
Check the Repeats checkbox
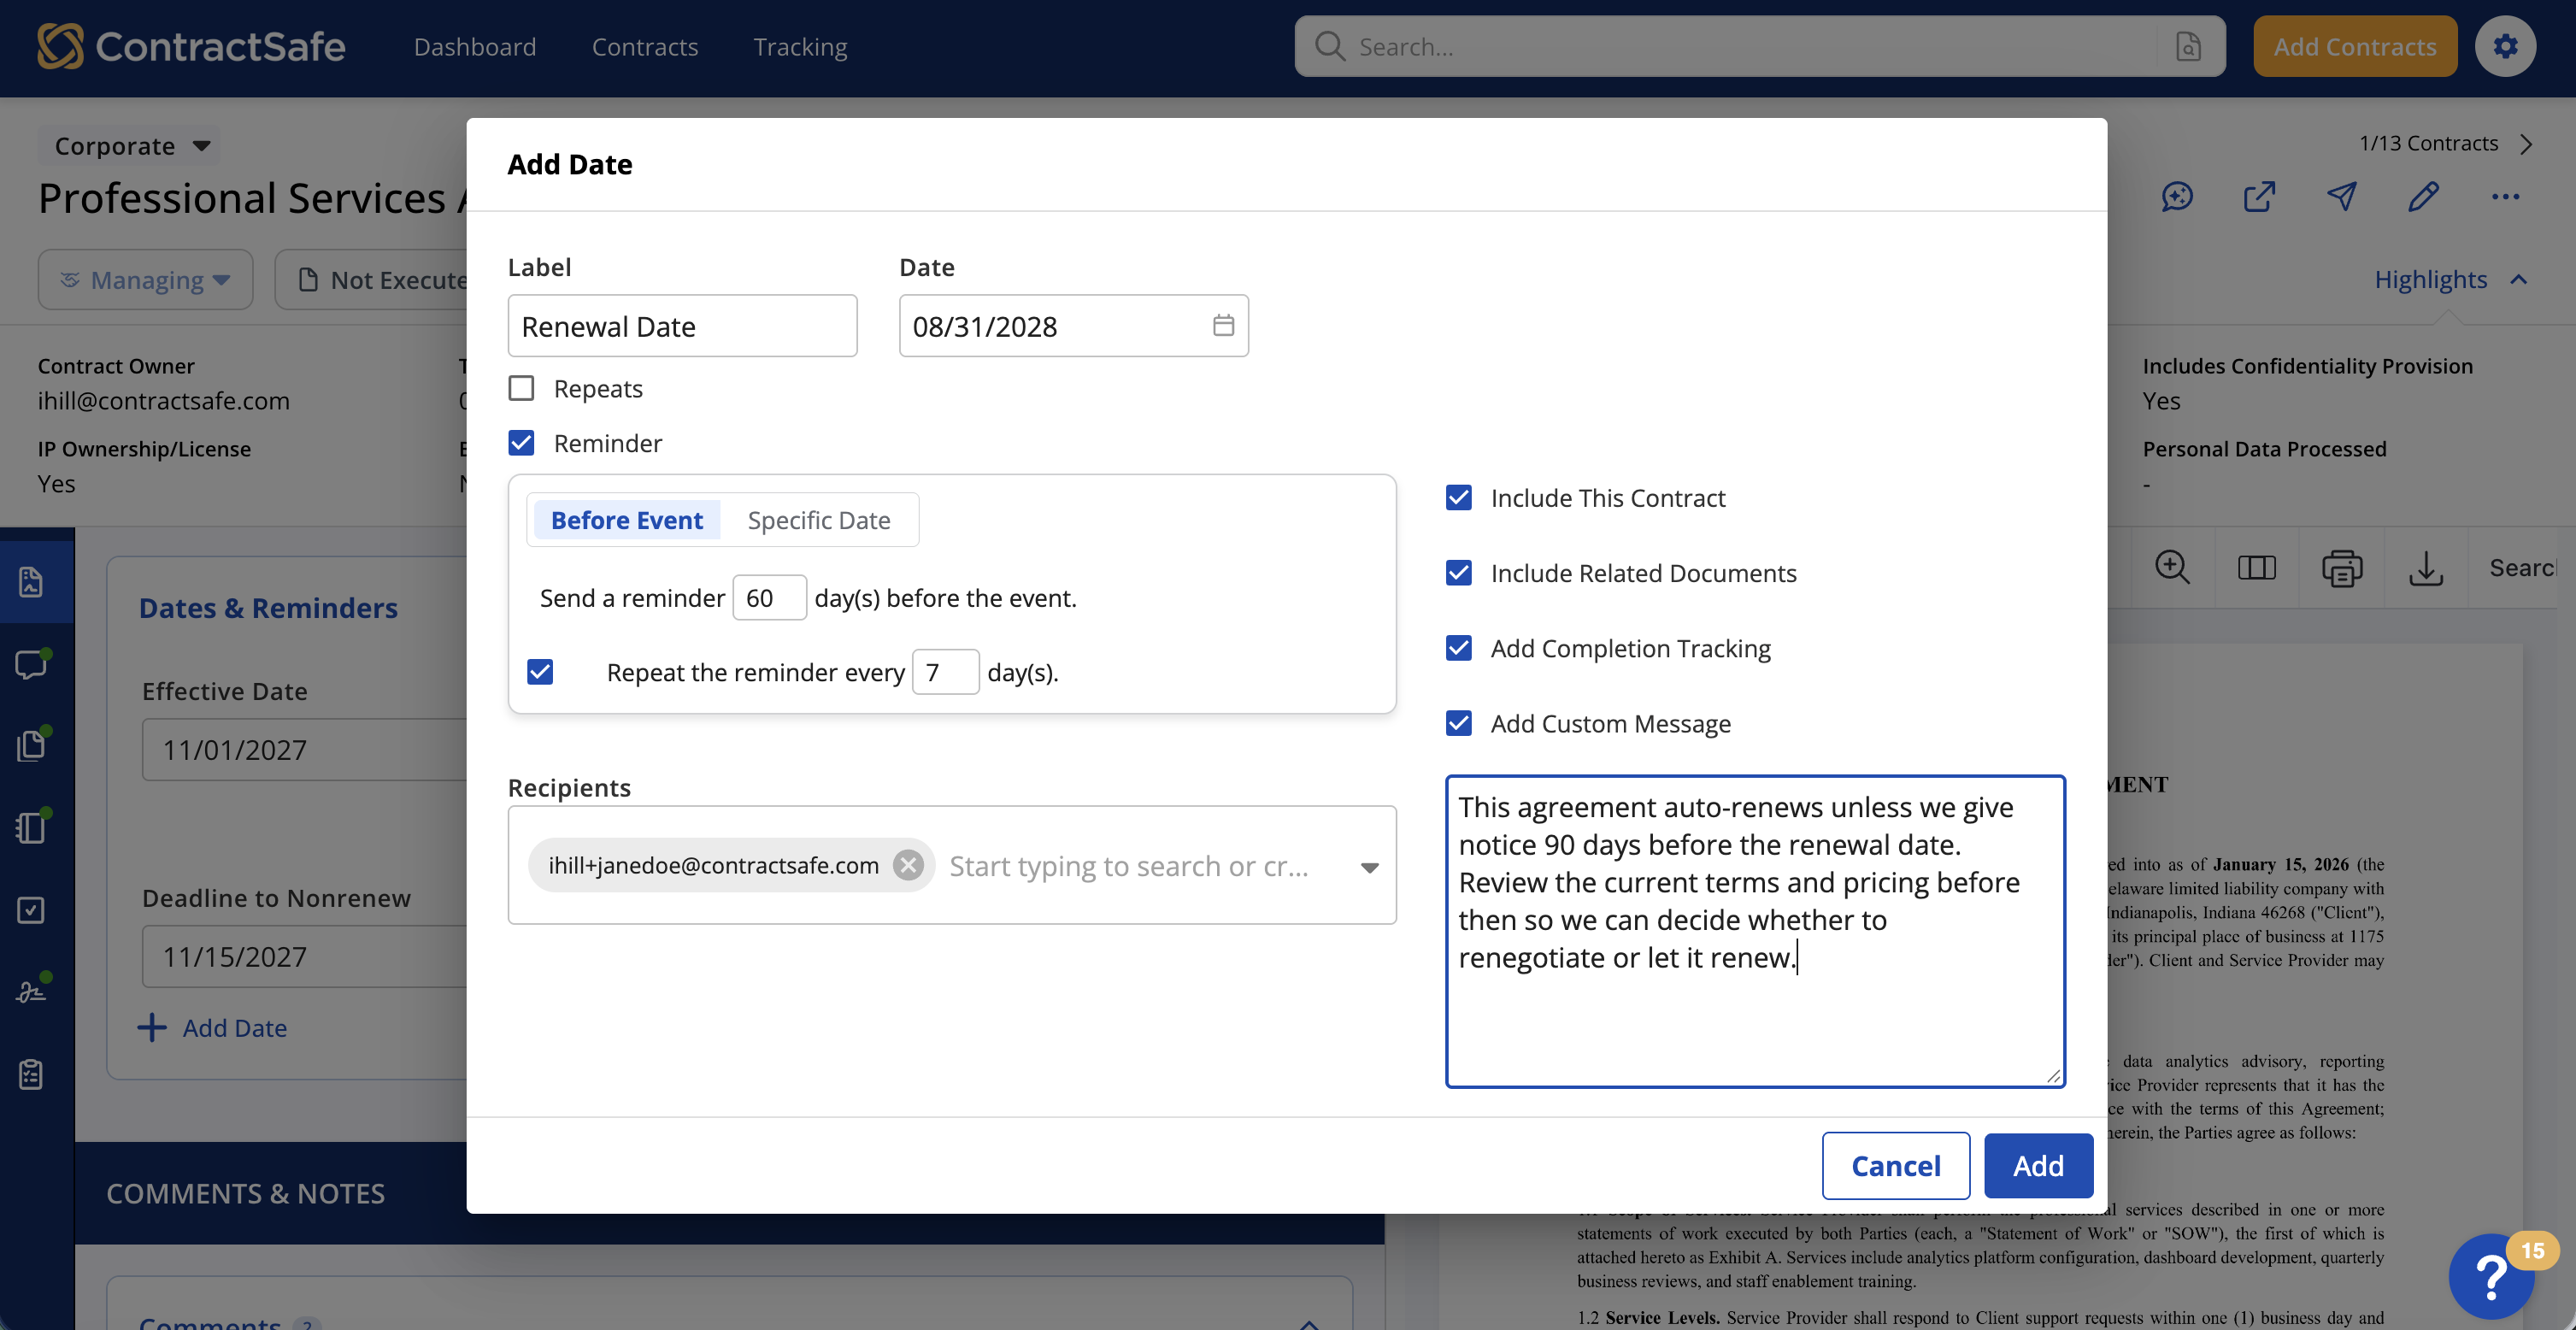(521, 388)
